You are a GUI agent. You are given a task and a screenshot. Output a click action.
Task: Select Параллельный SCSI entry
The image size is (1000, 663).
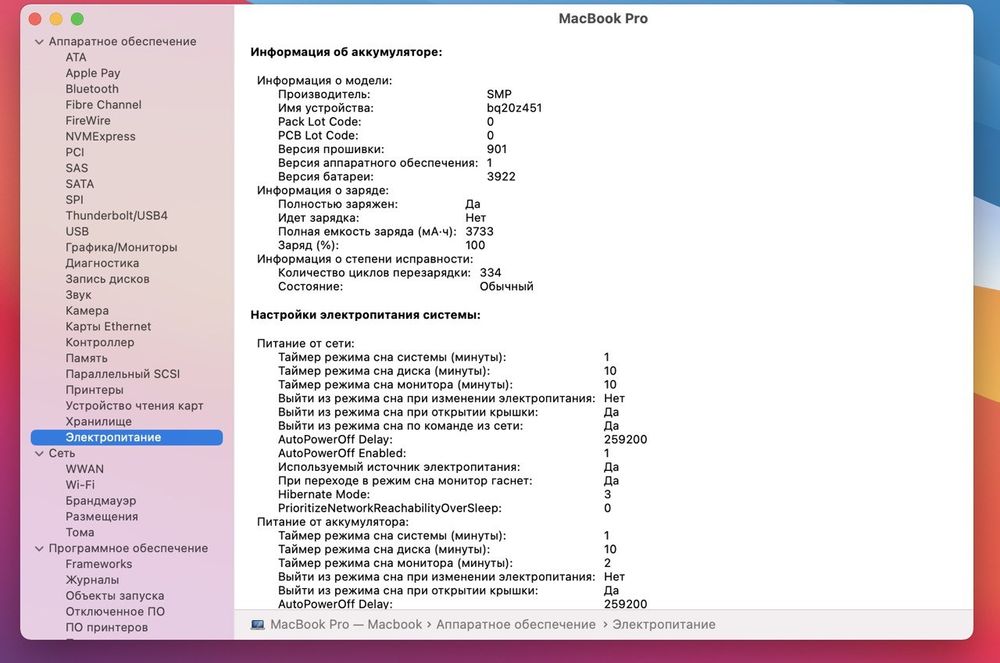coord(122,374)
